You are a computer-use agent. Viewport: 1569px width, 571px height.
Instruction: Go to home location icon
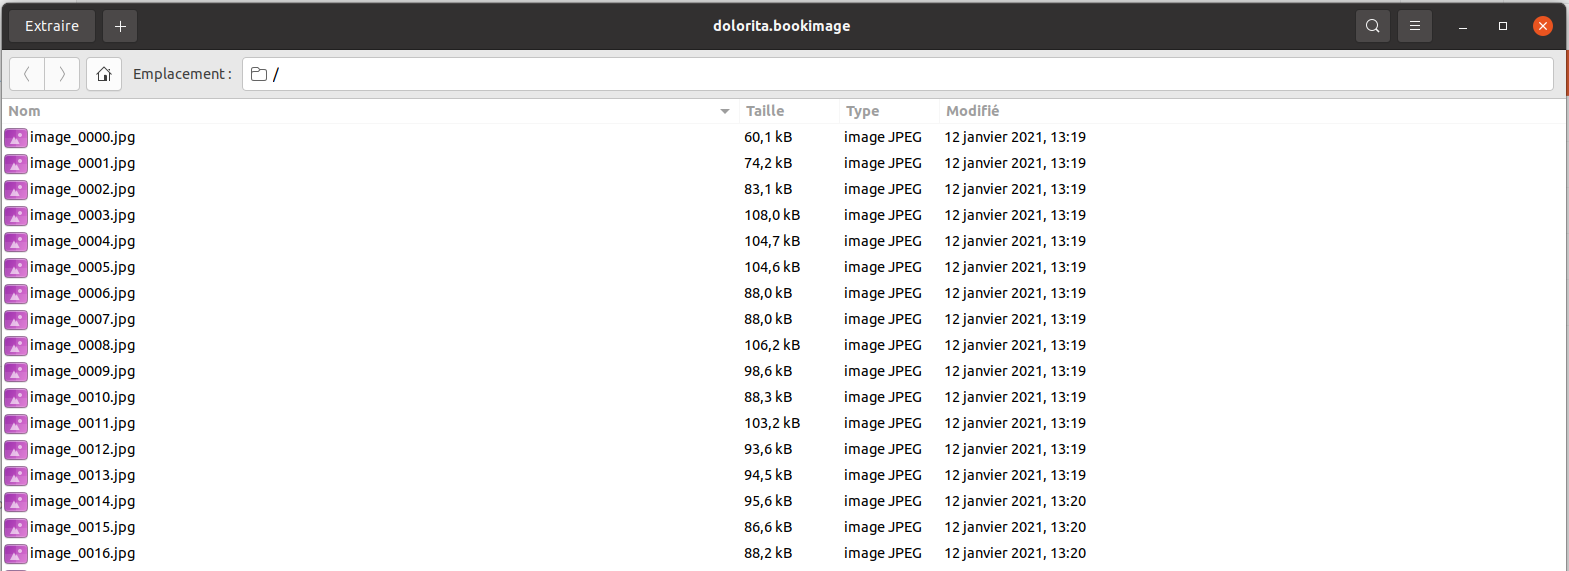tap(104, 74)
